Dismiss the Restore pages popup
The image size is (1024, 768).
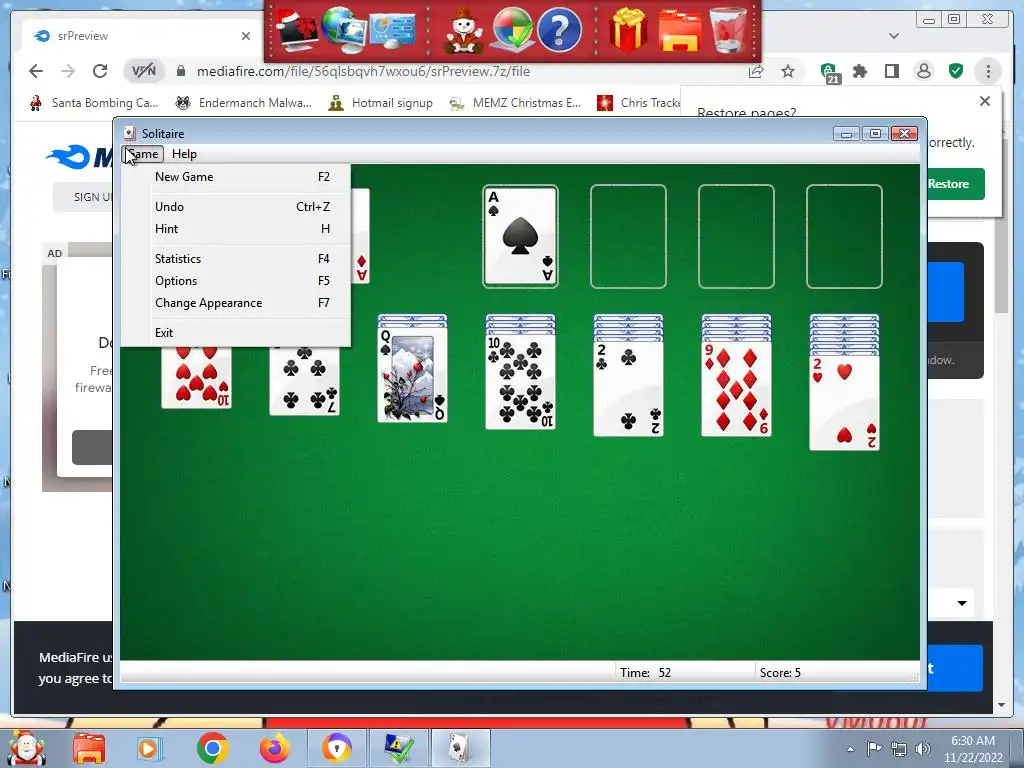tap(985, 101)
